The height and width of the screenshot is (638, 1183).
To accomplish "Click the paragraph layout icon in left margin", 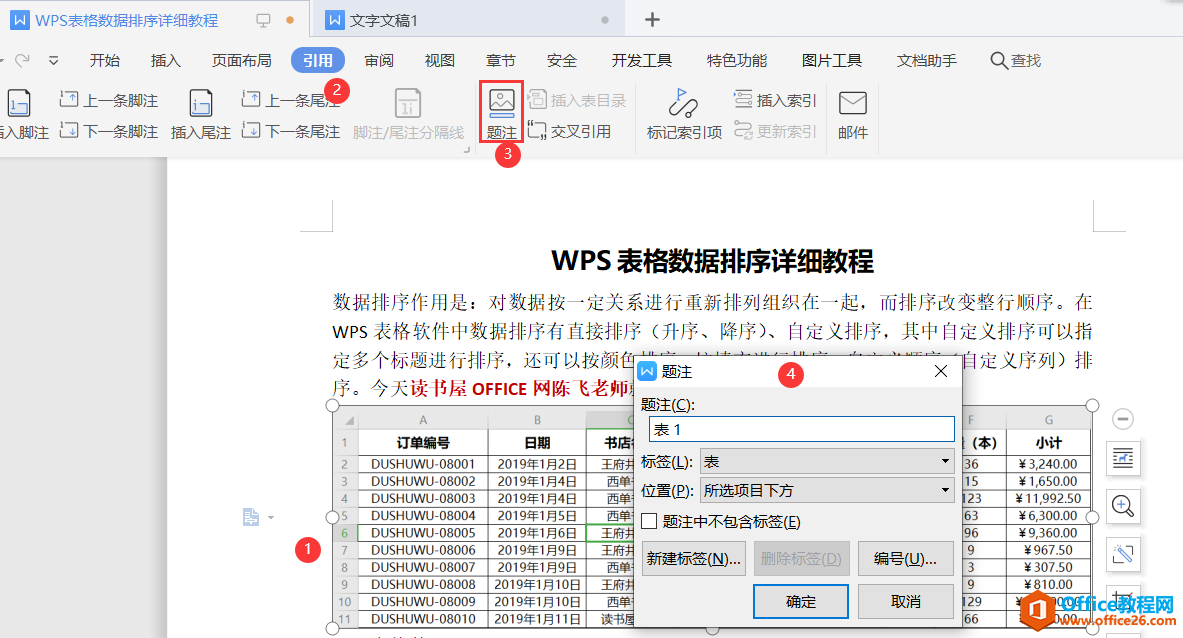I will click(x=251, y=517).
